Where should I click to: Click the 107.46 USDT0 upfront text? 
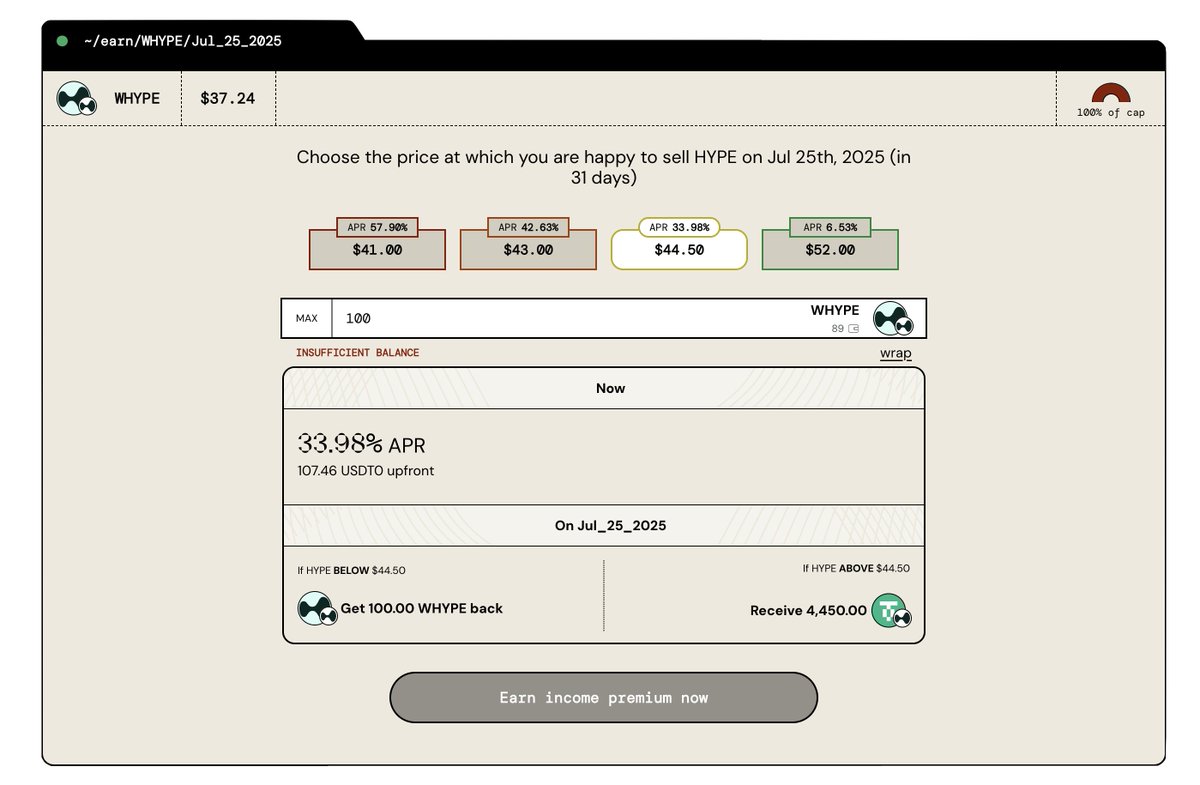pyautogui.click(x=366, y=470)
